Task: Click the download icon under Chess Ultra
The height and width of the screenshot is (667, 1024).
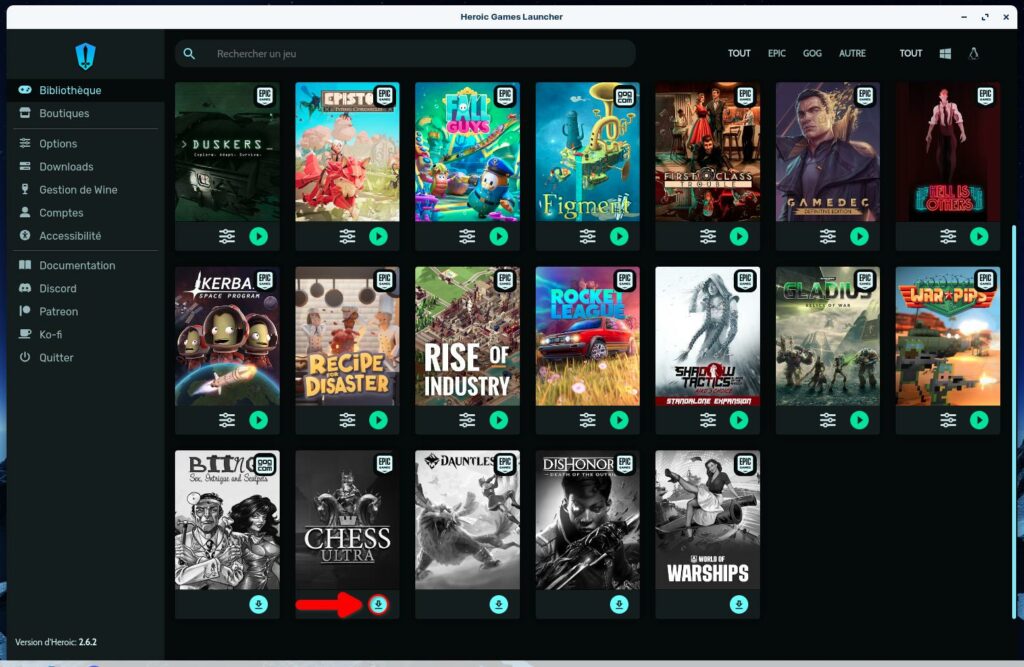Action: point(378,604)
